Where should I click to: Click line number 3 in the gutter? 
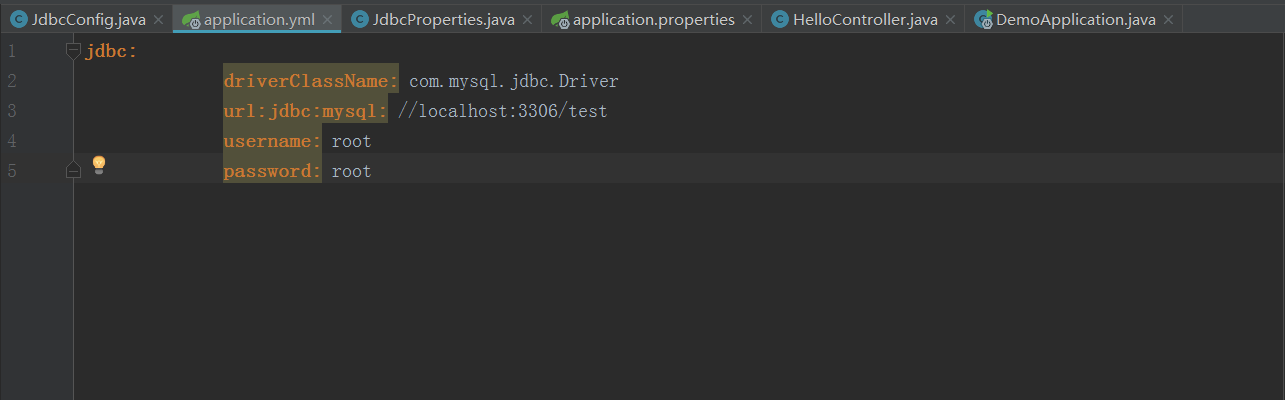10,111
